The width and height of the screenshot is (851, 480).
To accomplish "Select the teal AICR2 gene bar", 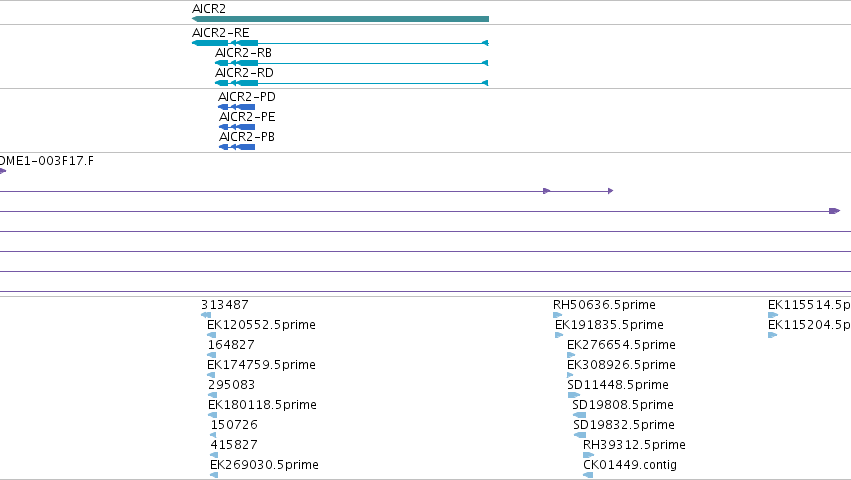I will [340, 19].
